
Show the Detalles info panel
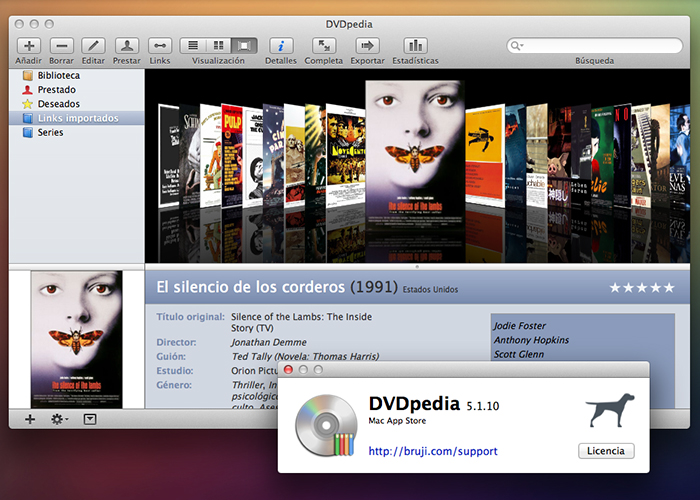281,46
